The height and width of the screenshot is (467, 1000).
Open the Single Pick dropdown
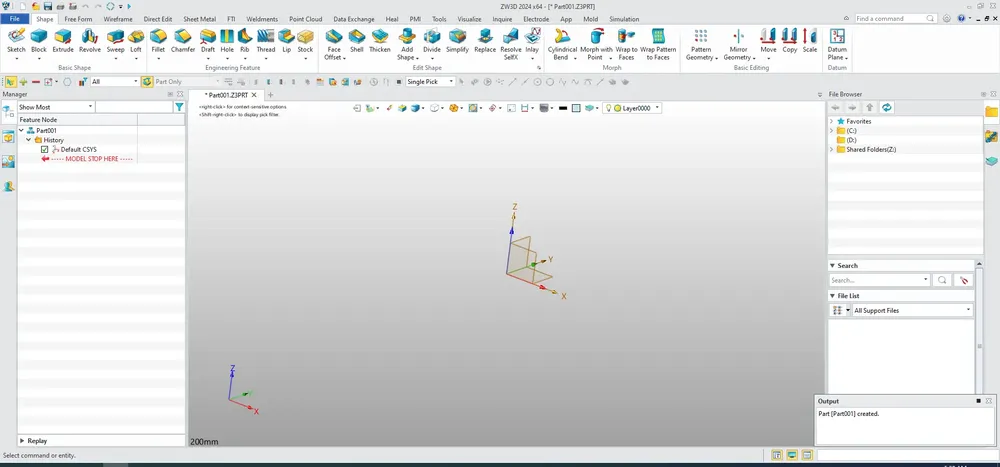coord(430,82)
